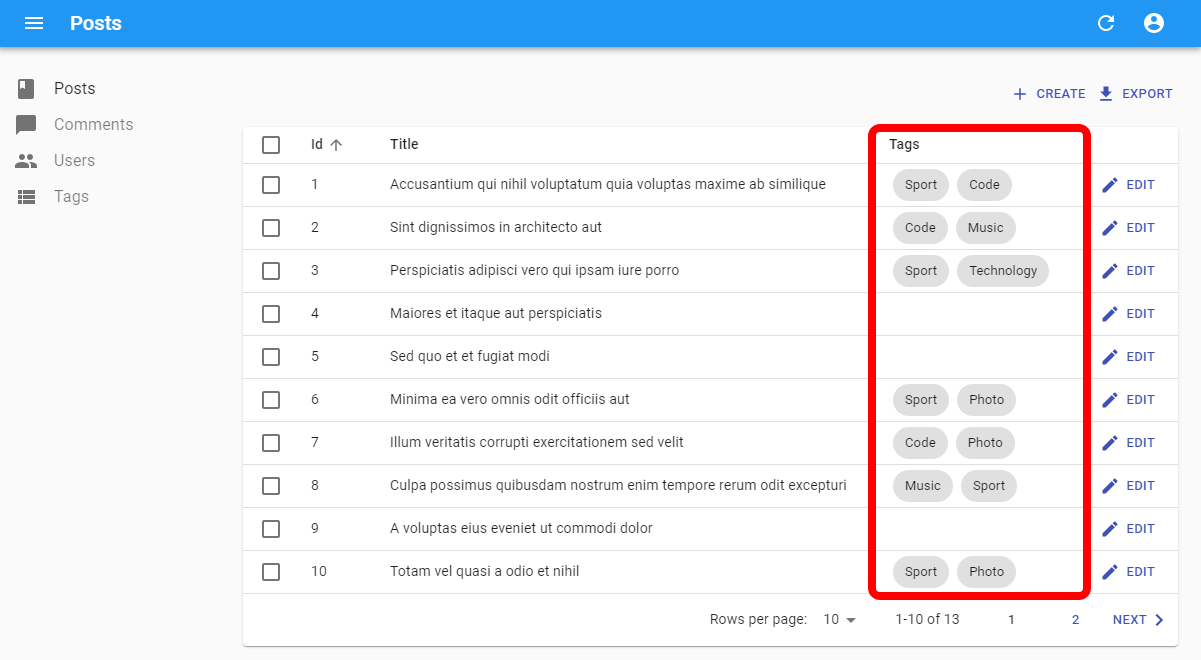Toggle the select-all checkbox in header
The image size is (1201, 660).
(x=271, y=145)
